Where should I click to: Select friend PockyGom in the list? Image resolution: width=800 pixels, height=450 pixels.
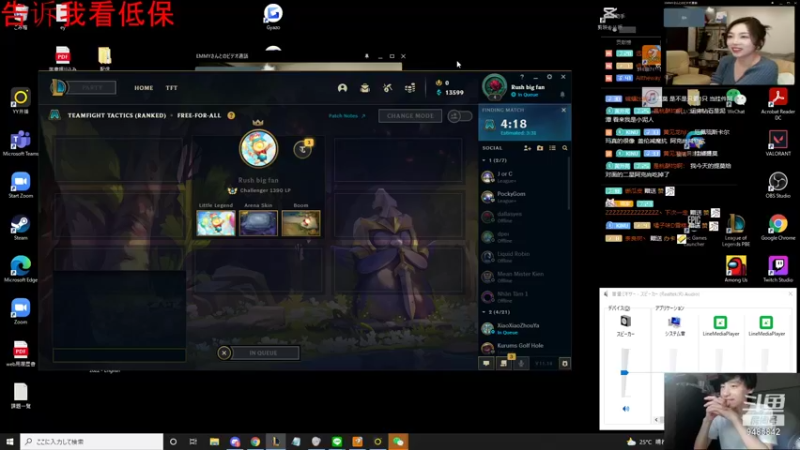coord(524,196)
